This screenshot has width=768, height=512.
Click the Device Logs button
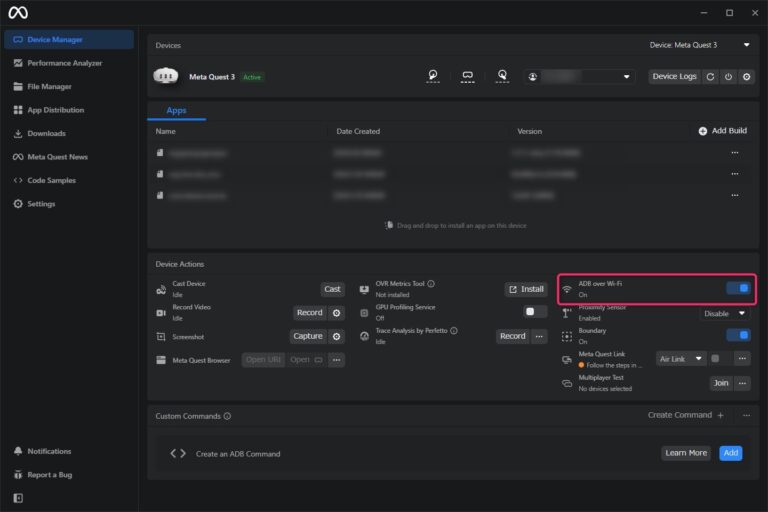point(674,76)
